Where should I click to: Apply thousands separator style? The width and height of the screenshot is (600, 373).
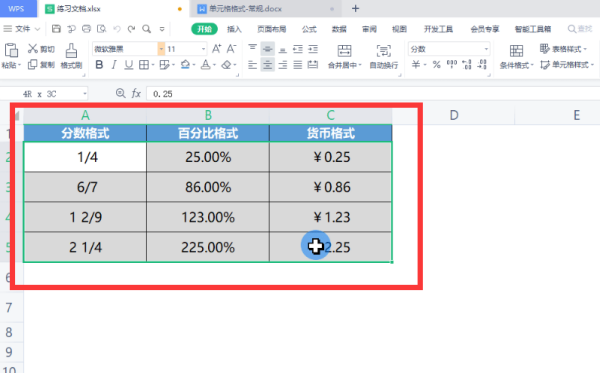(452, 65)
